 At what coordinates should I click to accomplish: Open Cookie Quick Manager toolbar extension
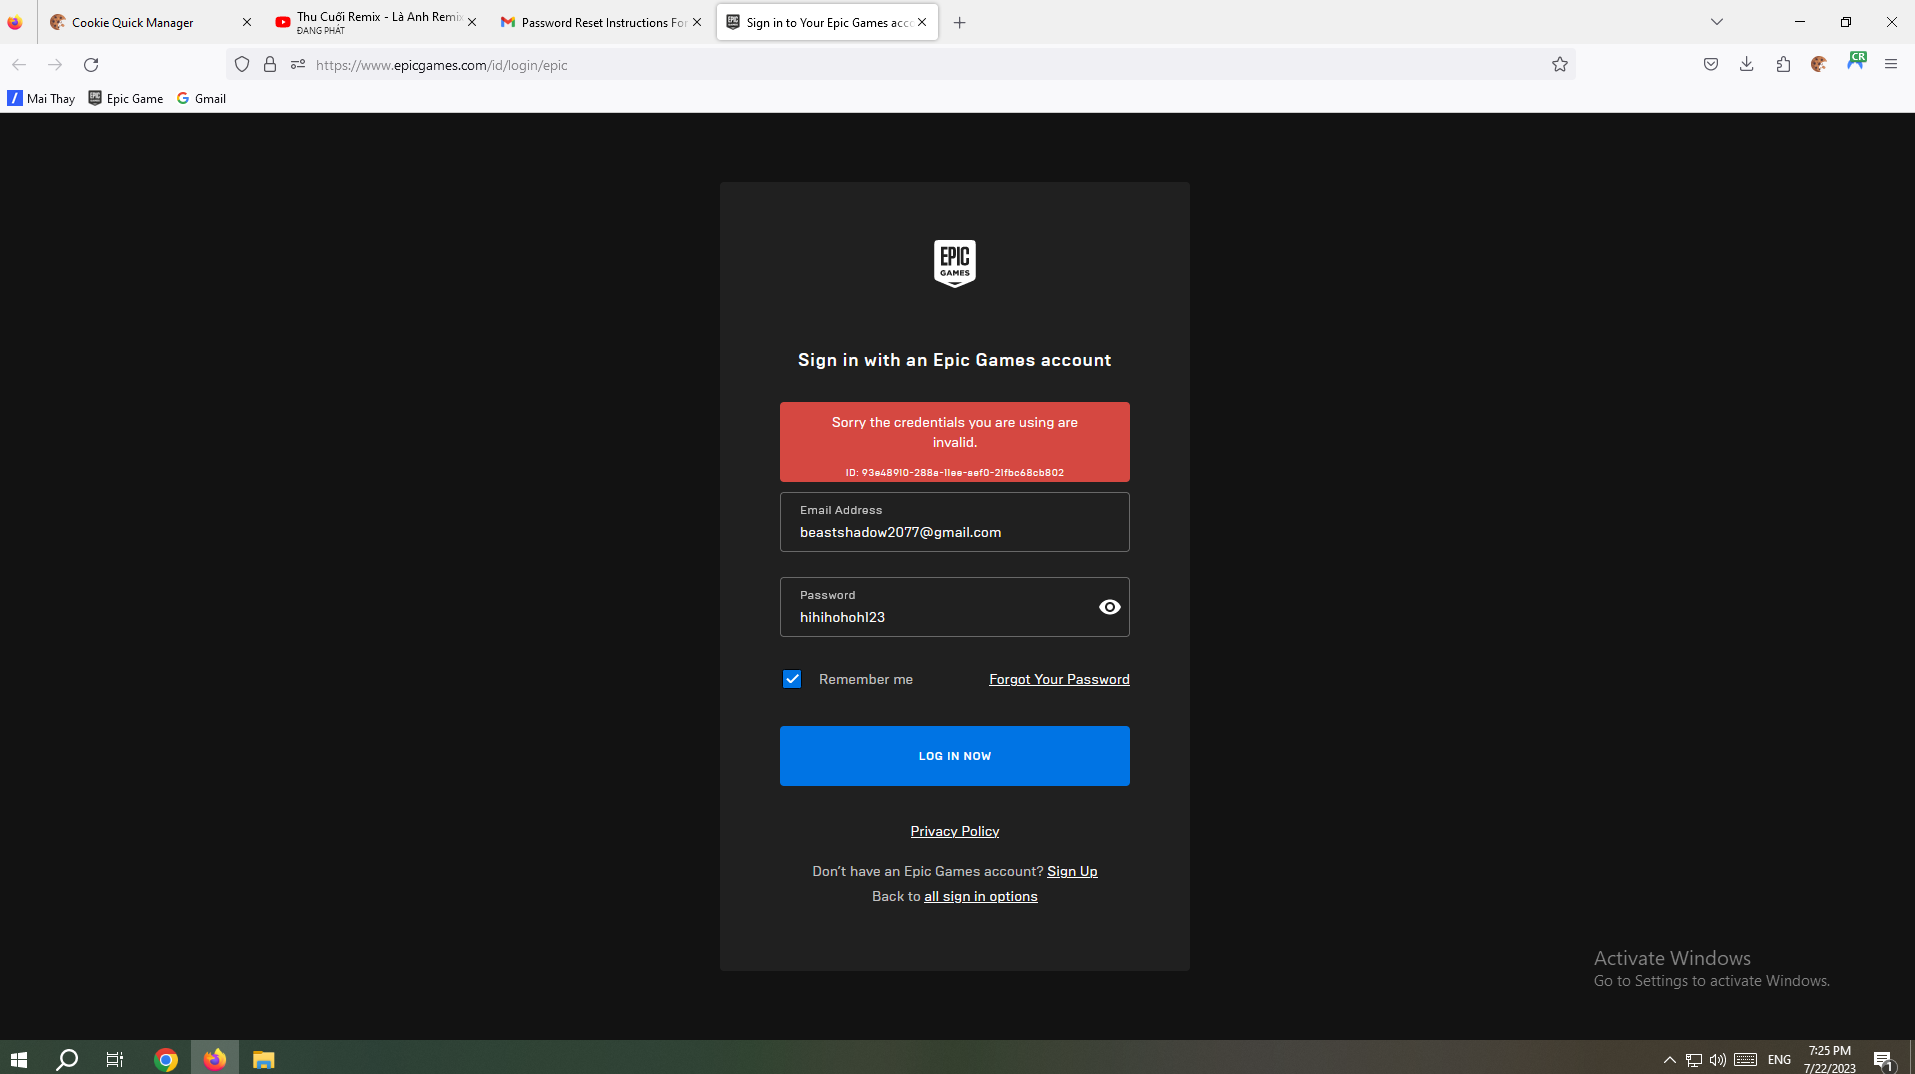pyautogui.click(x=1819, y=65)
